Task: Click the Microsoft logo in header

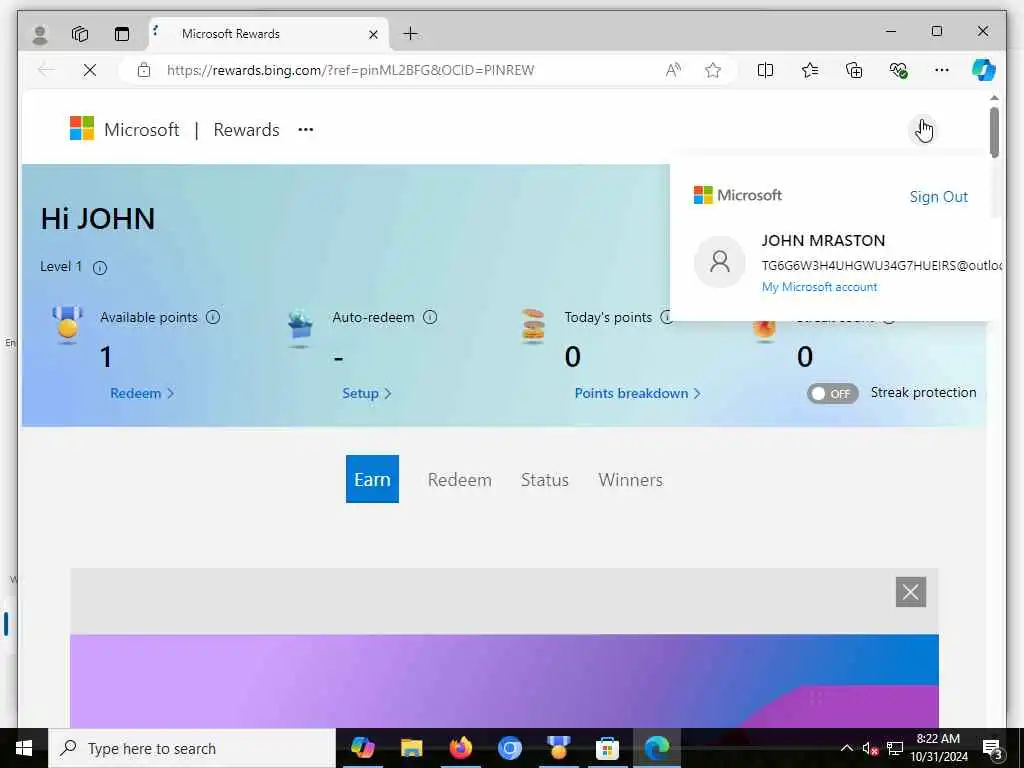Action: [125, 129]
